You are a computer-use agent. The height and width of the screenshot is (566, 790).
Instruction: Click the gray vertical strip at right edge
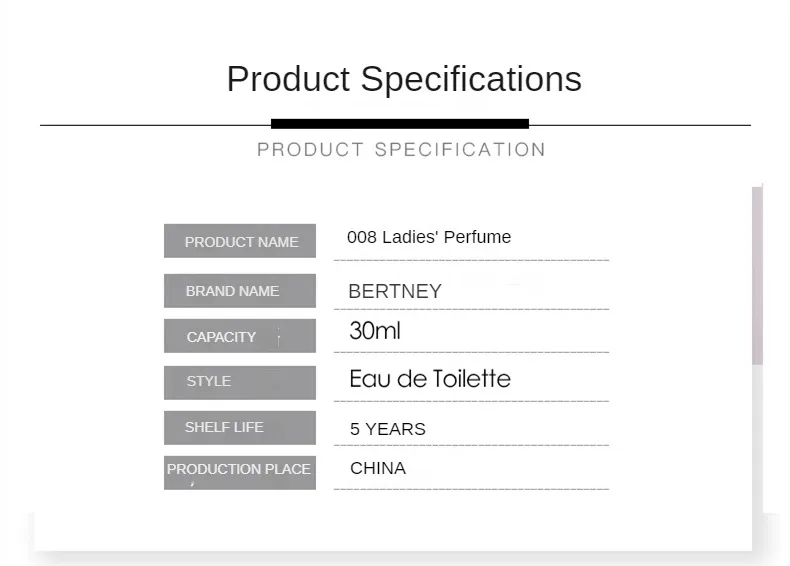pyautogui.click(x=757, y=275)
